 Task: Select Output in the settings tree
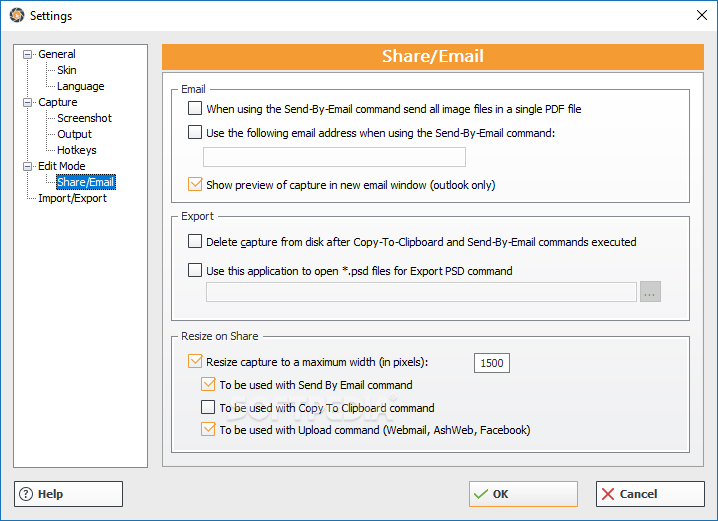tap(74, 134)
